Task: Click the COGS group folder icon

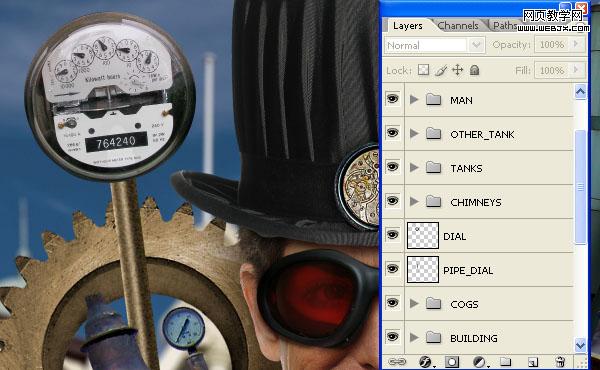Action: (434, 304)
